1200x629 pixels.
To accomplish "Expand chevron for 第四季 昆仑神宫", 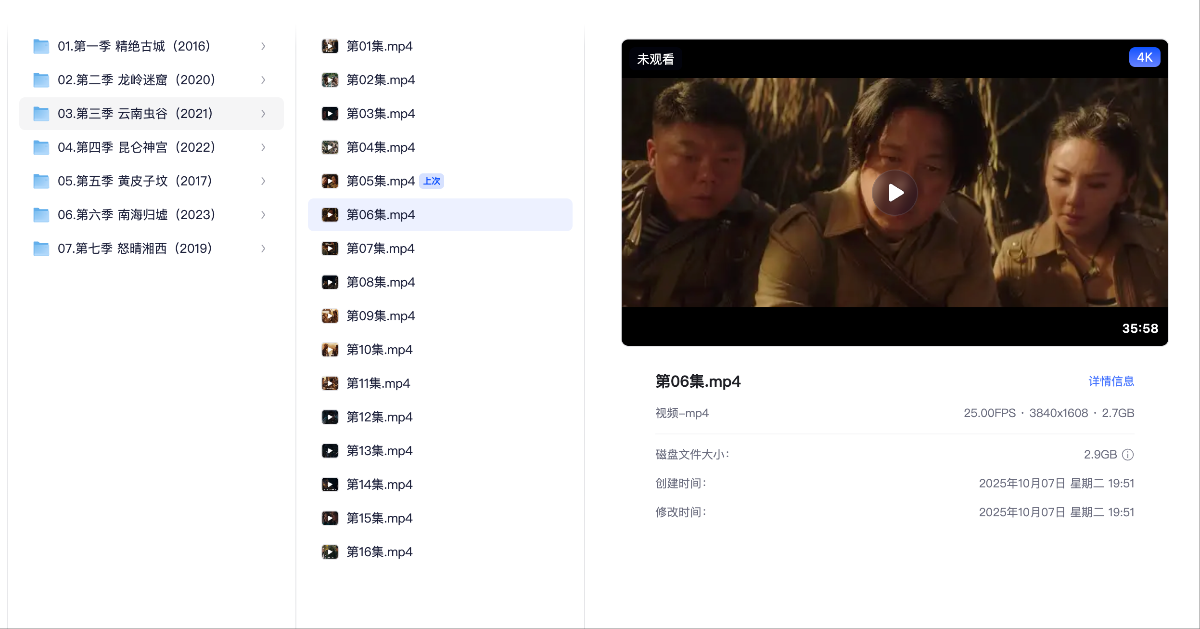I will point(263,147).
